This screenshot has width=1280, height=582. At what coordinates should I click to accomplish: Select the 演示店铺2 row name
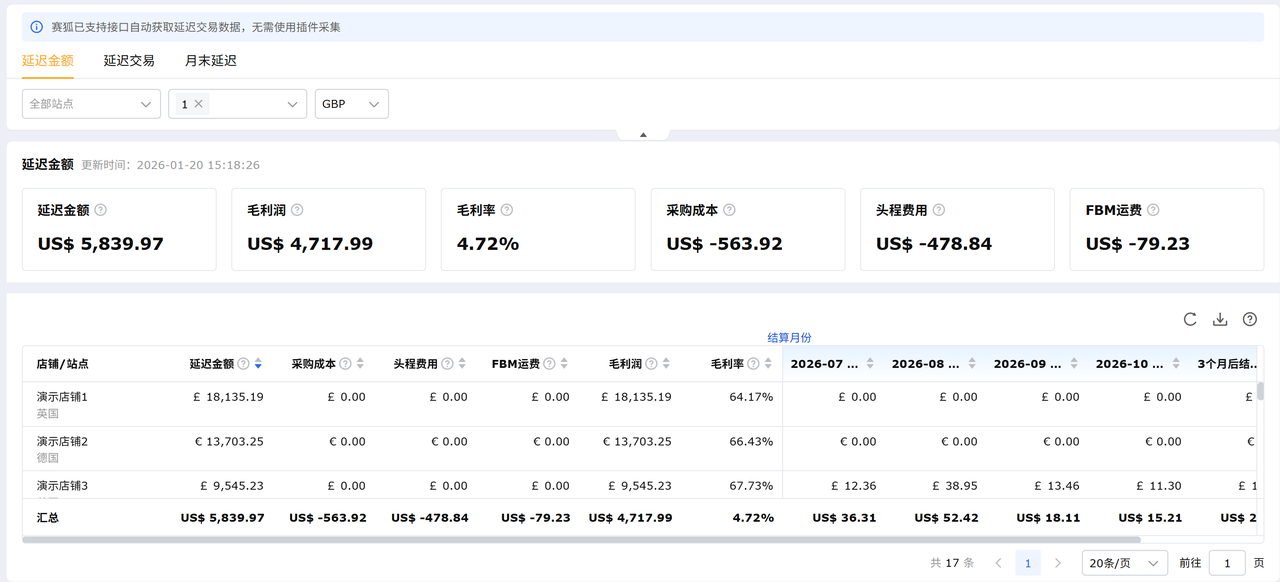tap(63, 441)
